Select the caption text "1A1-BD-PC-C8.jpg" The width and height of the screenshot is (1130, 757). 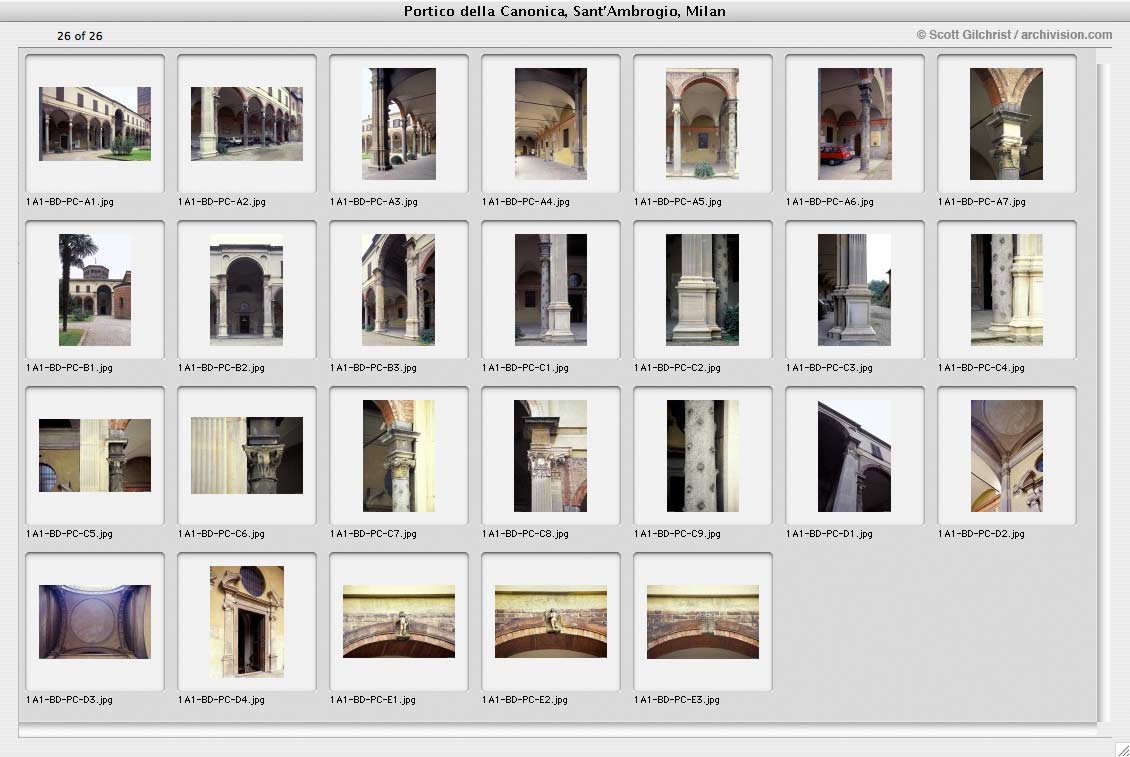pyautogui.click(x=525, y=534)
